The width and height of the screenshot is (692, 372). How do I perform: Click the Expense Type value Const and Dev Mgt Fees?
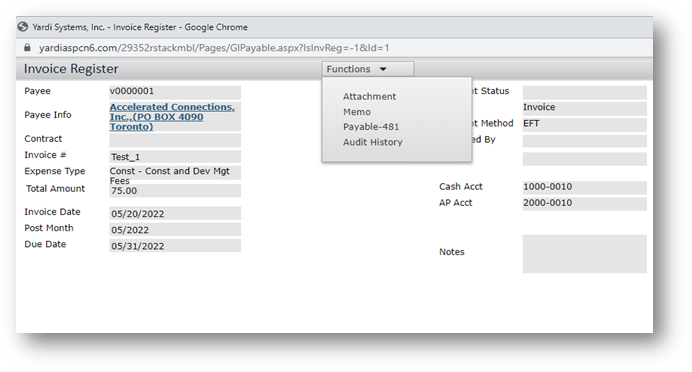pyautogui.click(x=175, y=172)
